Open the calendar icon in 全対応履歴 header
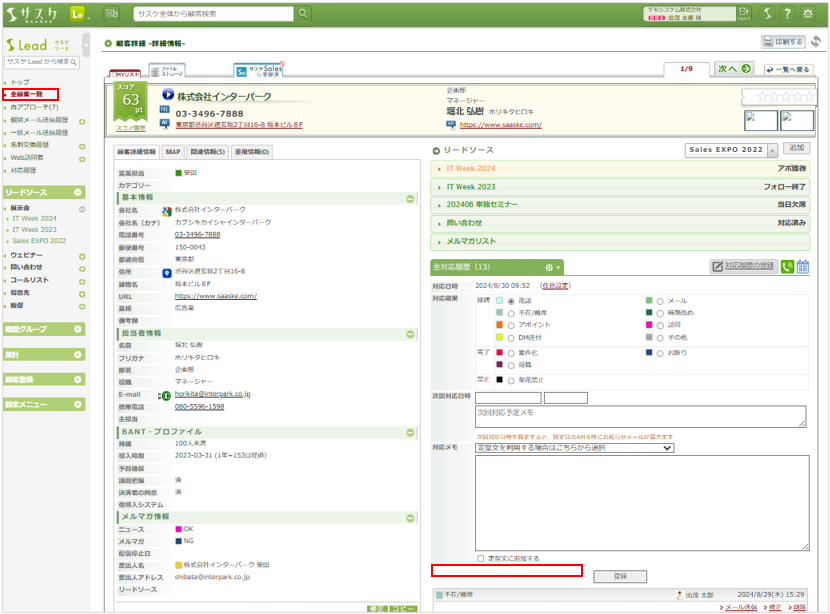 (x=802, y=267)
